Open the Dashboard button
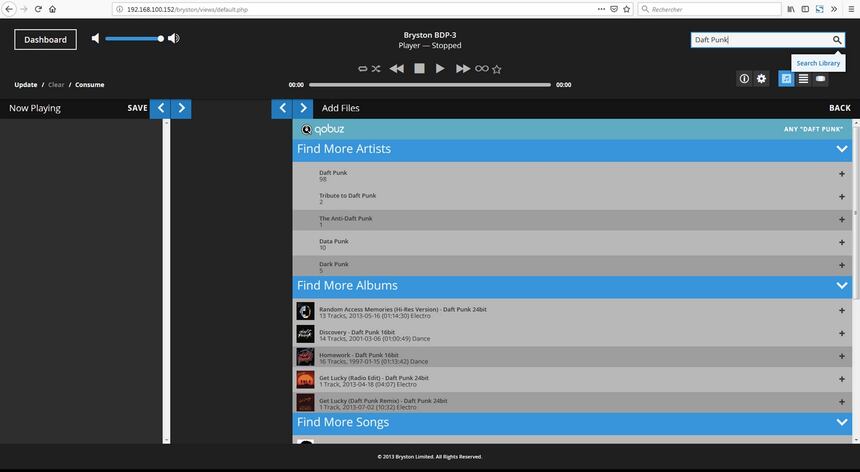The width and height of the screenshot is (860, 472). click(x=46, y=39)
